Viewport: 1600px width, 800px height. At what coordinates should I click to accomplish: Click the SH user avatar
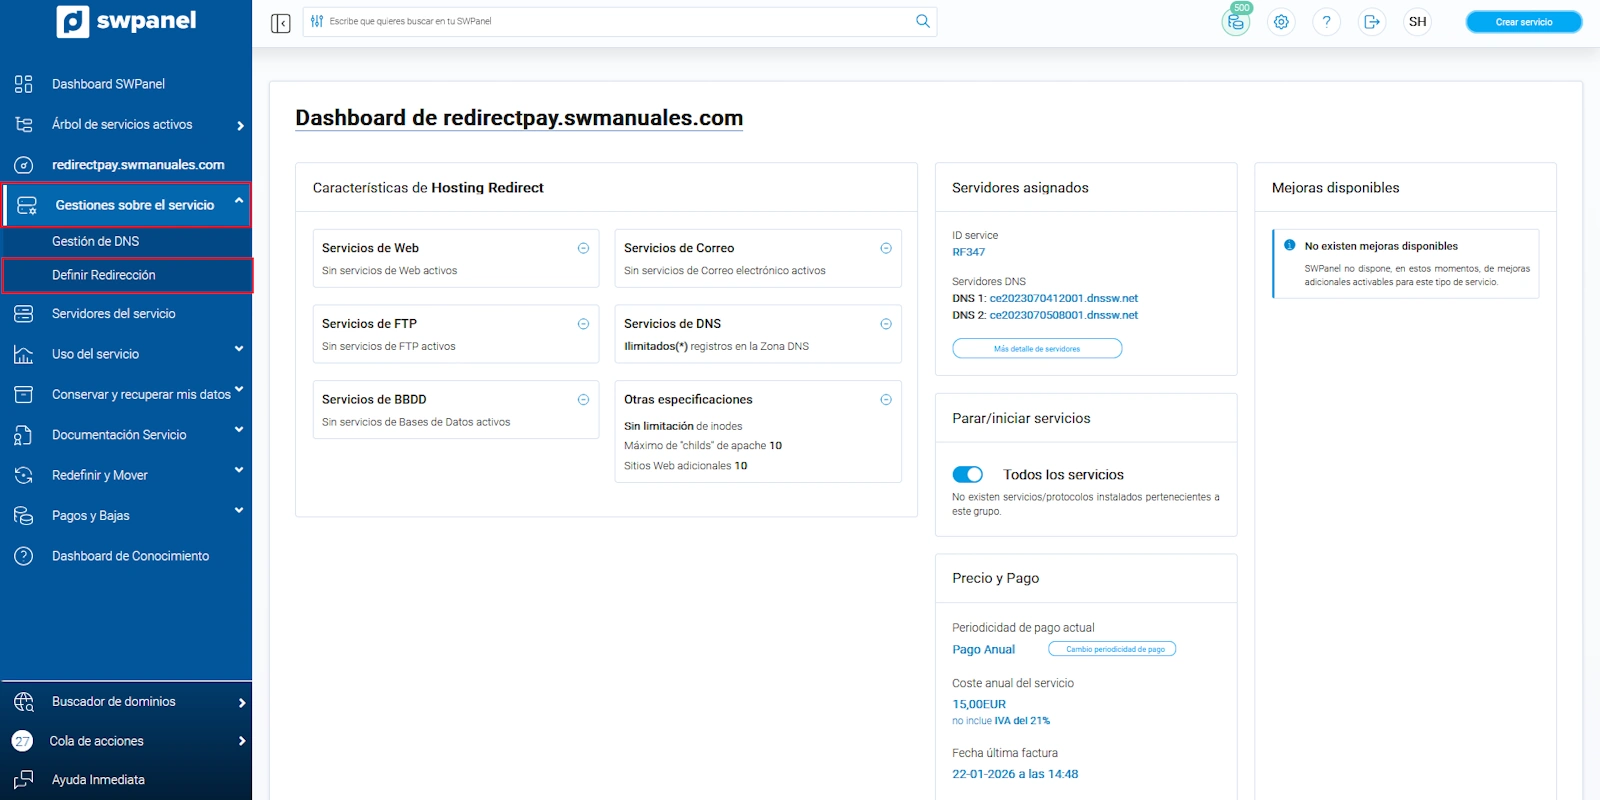[1417, 22]
